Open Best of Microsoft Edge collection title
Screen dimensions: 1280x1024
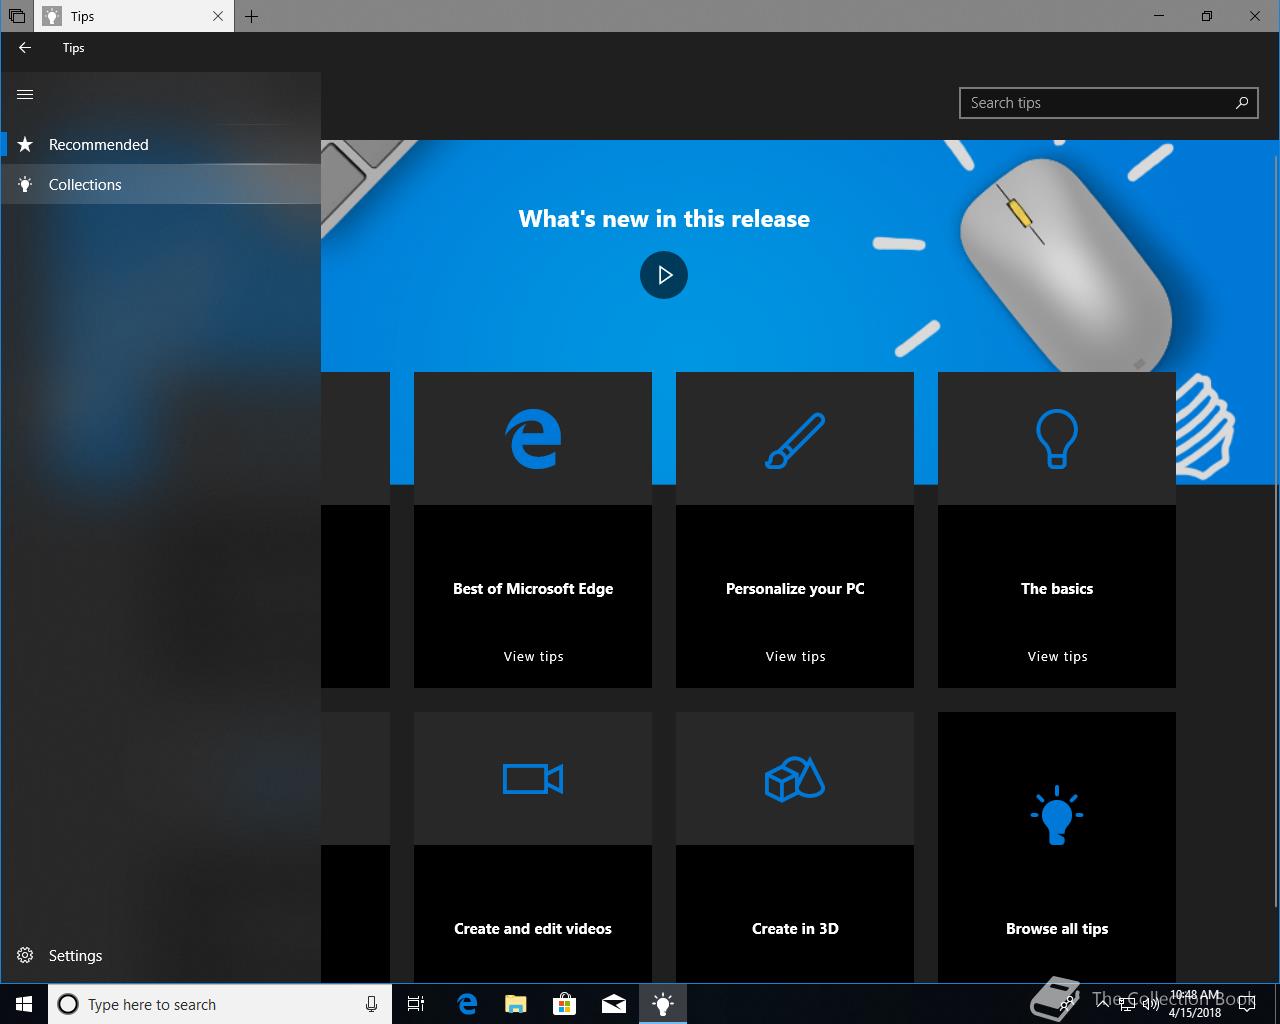click(533, 588)
